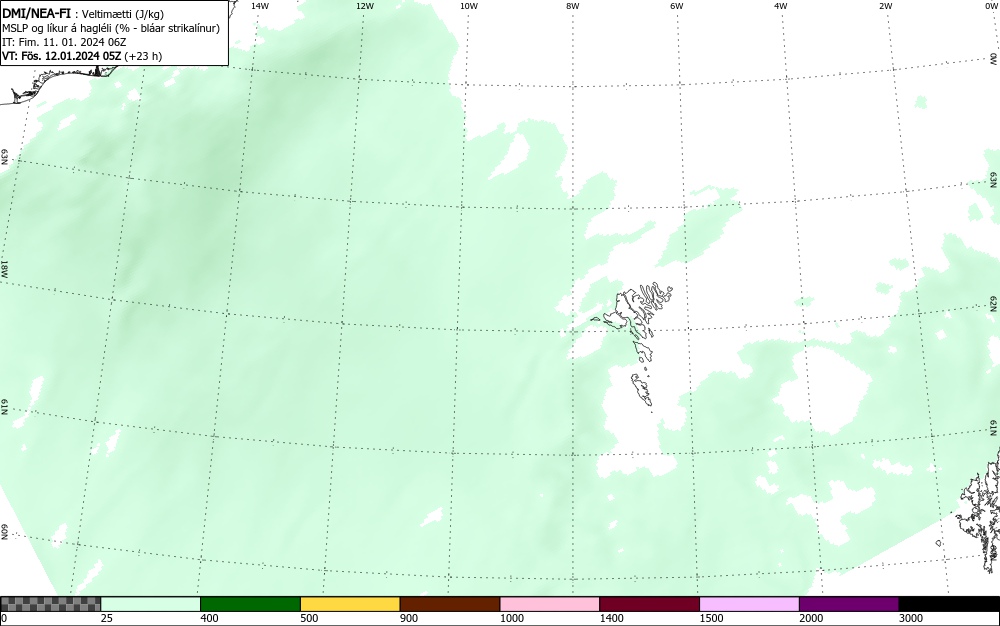Click the '10W' longitude label
The width and height of the screenshot is (1000, 626).
[x=469, y=6]
